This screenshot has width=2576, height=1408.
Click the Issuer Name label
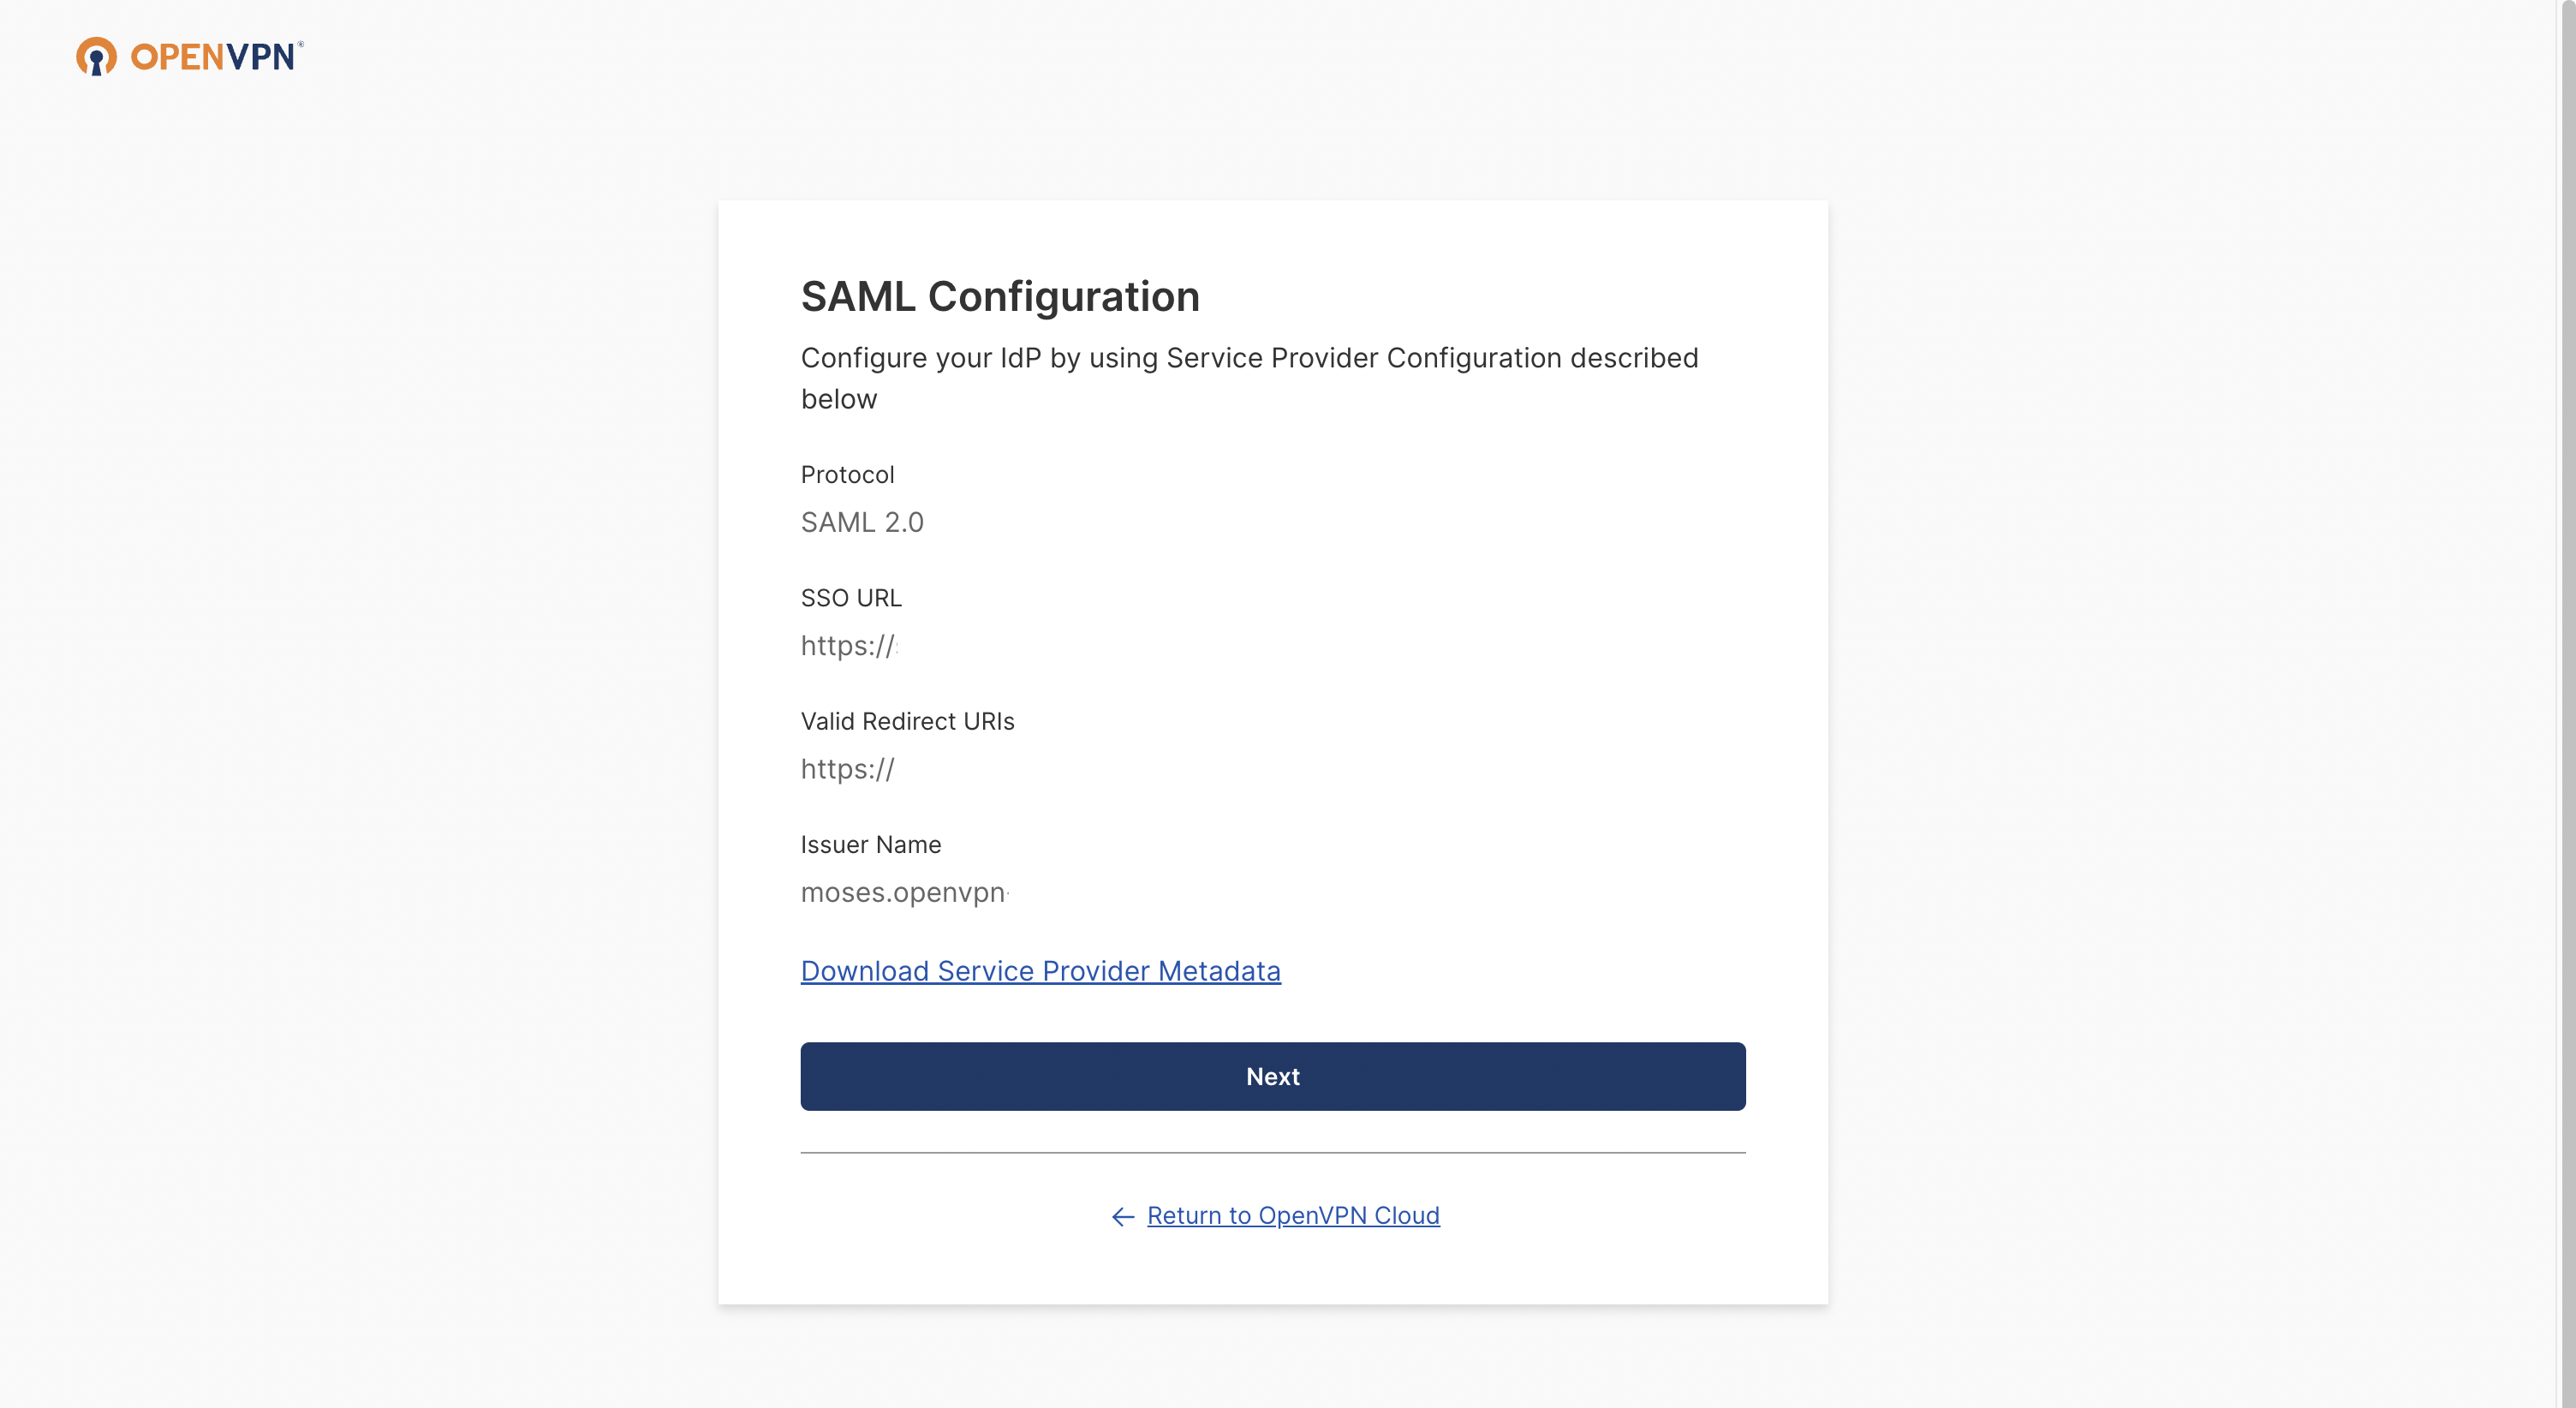point(870,844)
